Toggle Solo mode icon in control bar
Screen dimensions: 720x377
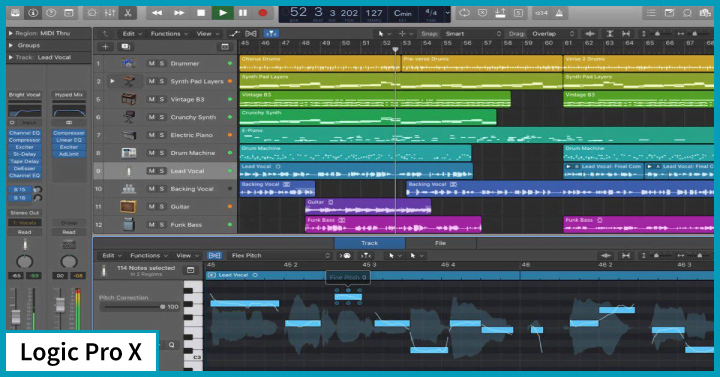click(518, 13)
